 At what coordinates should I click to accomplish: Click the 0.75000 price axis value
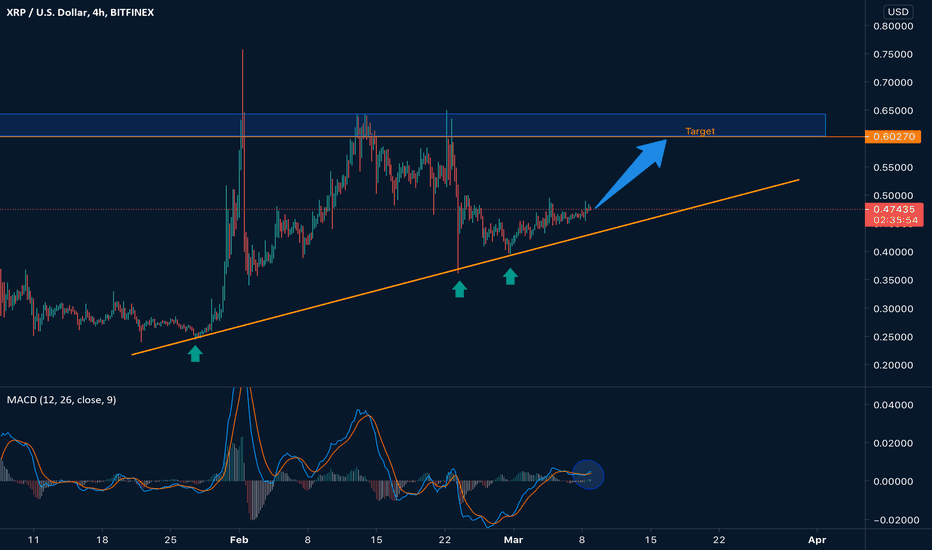pos(893,54)
